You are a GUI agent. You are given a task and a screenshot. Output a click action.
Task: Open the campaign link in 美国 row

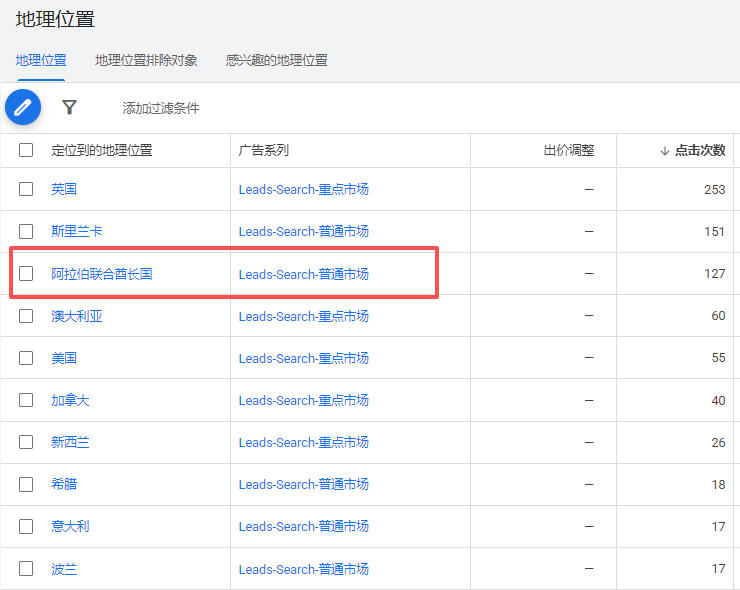coord(303,358)
